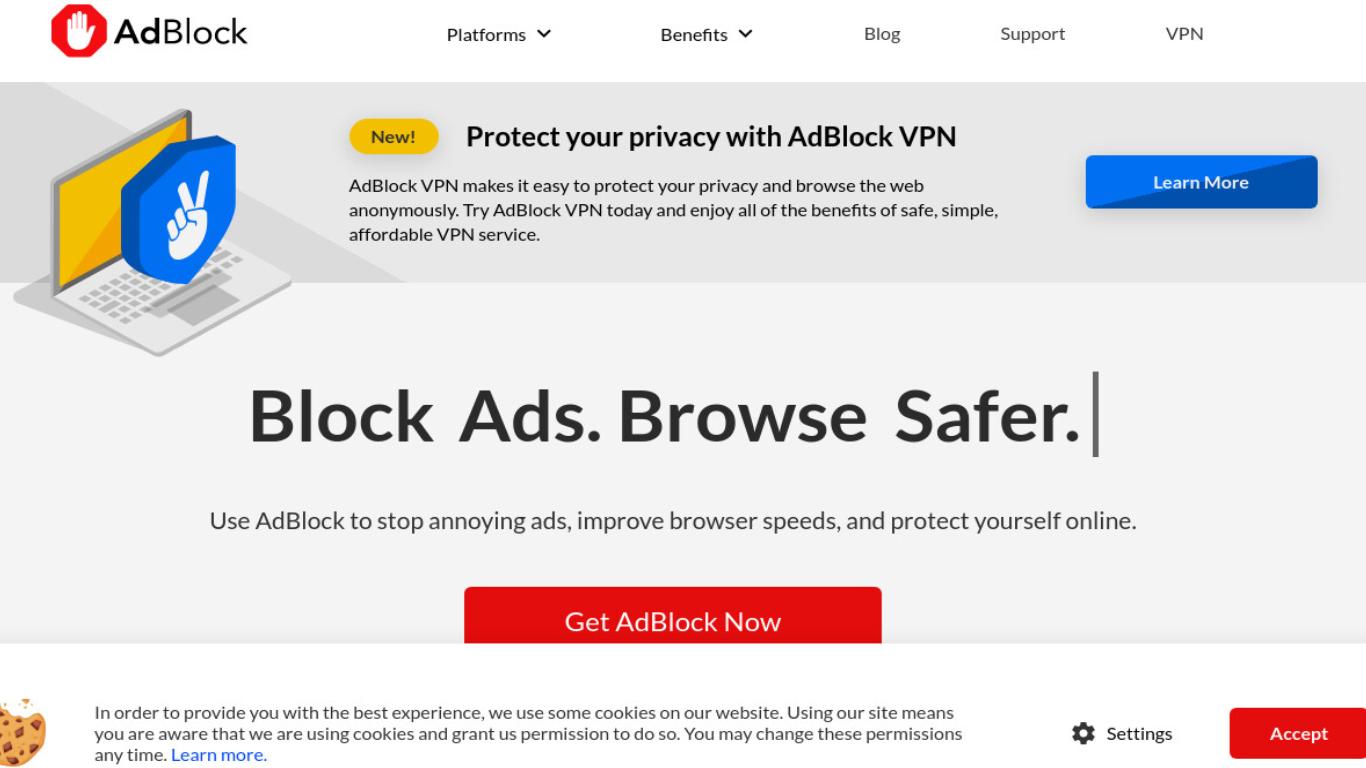Click the AdBlock red hand logo icon
Viewport: 1366px width, 768px height.
(79, 31)
